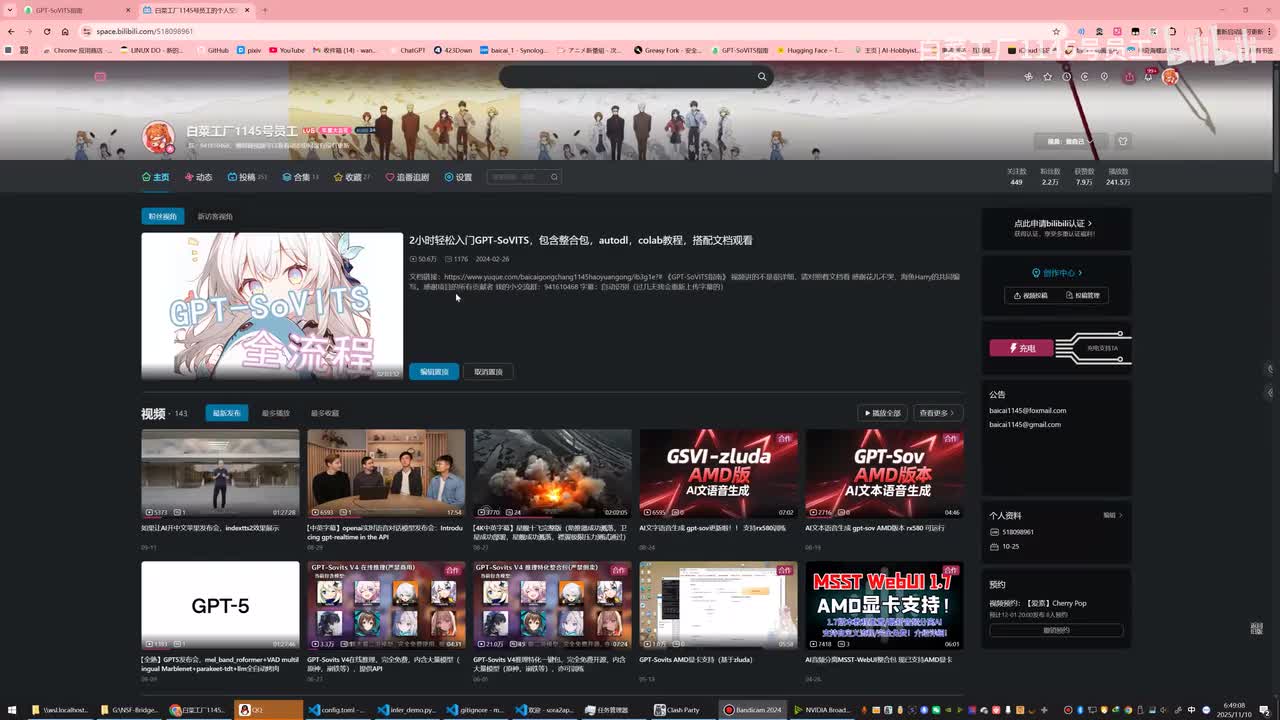Open the GPT-Sov AMD版本 video thumbnail
This screenshot has height=720, width=1280.
[x=885, y=474]
